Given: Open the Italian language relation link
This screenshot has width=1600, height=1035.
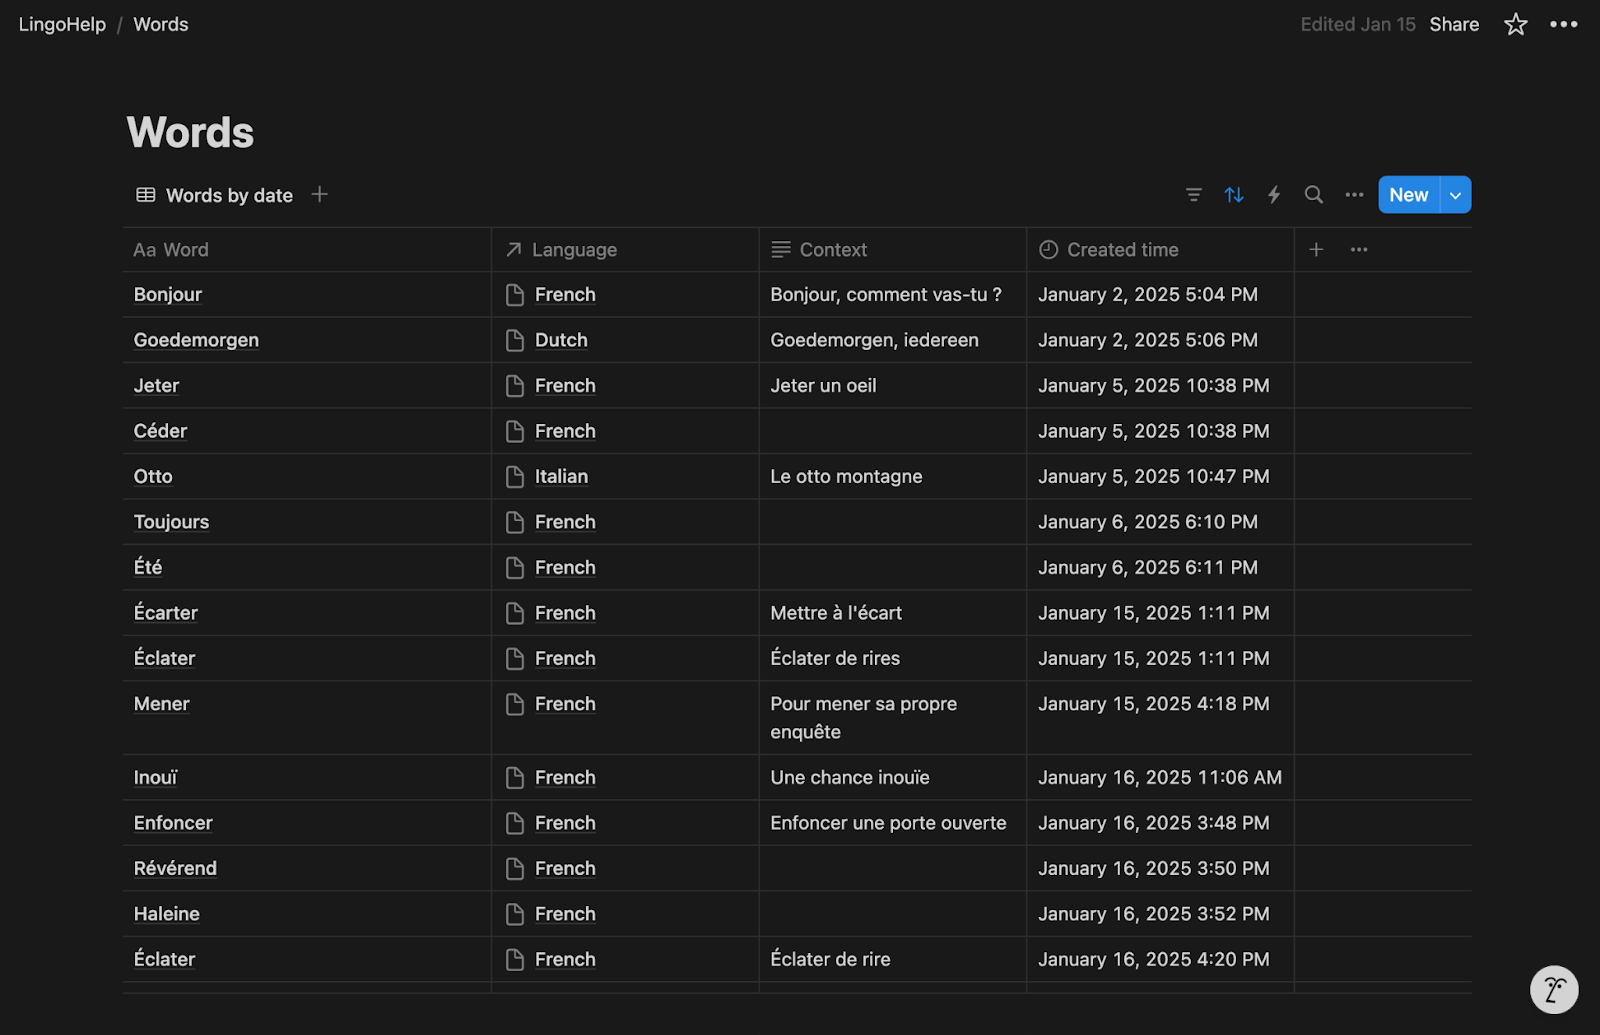Looking at the screenshot, I should [x=561, y=477].
